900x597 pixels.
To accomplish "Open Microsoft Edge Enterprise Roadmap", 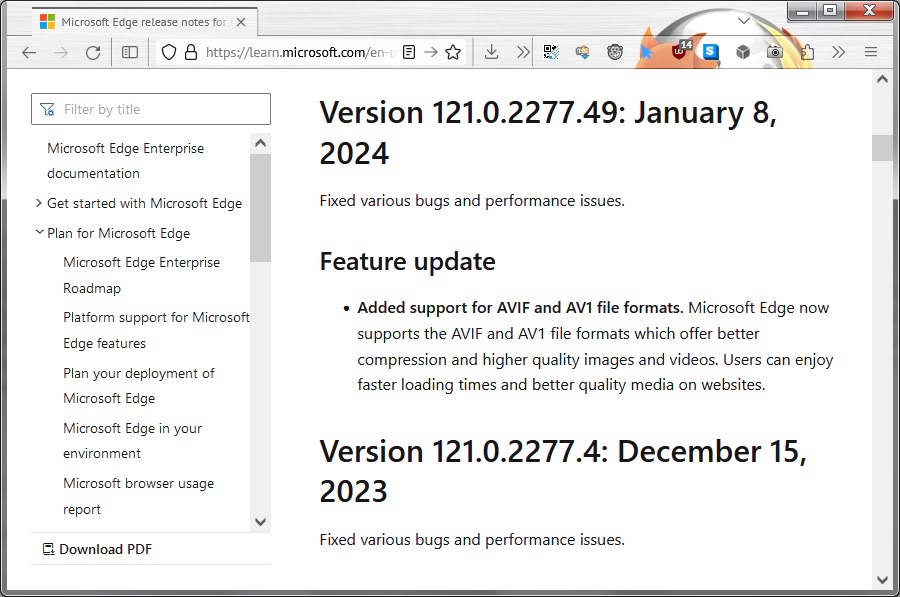I will [x=141, y=275].
